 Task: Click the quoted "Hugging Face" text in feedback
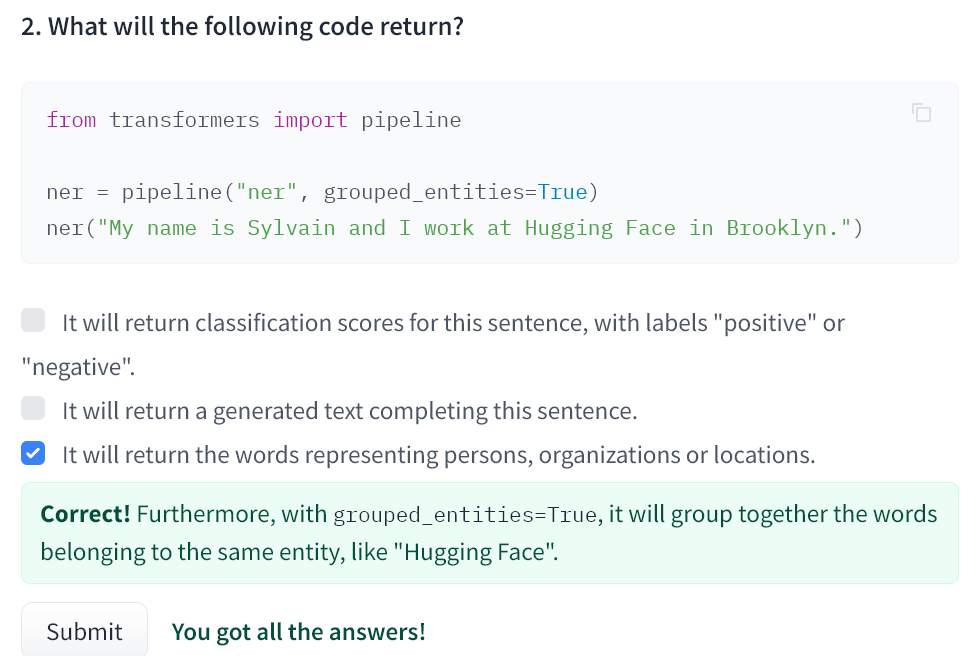pos(479,552)
